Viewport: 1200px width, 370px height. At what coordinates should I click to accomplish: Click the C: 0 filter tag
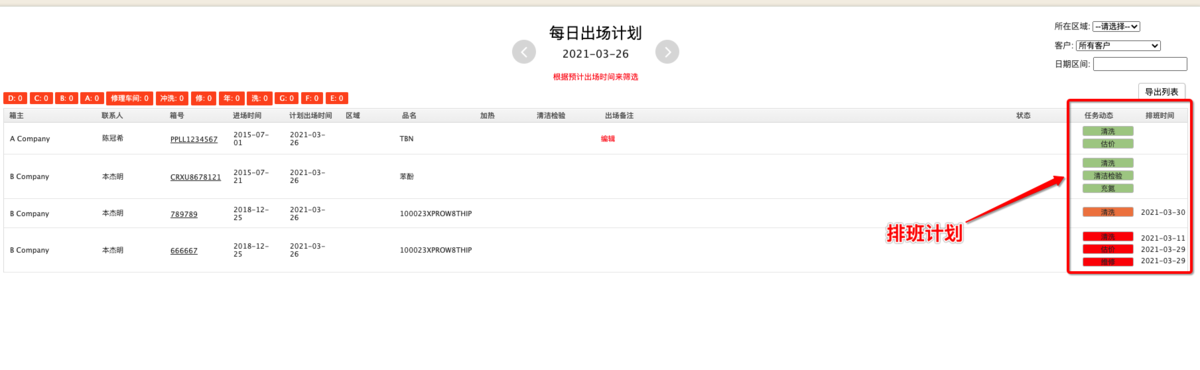(41, 98)
